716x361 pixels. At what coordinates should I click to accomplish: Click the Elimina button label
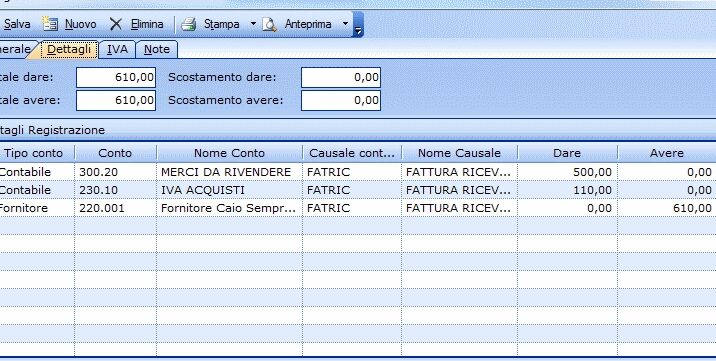pyautogui.click(x=147, y=24)
